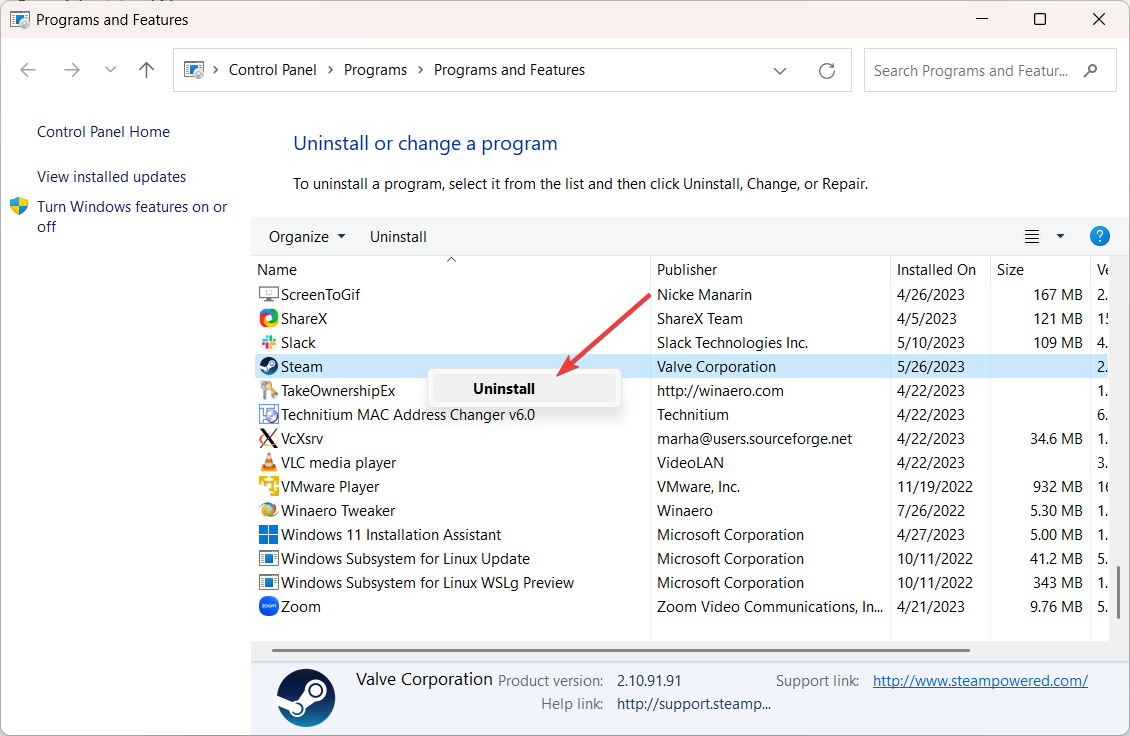Click the VLC media player cone icon
The image size is (1130, 736).
[x=268, y=462]
